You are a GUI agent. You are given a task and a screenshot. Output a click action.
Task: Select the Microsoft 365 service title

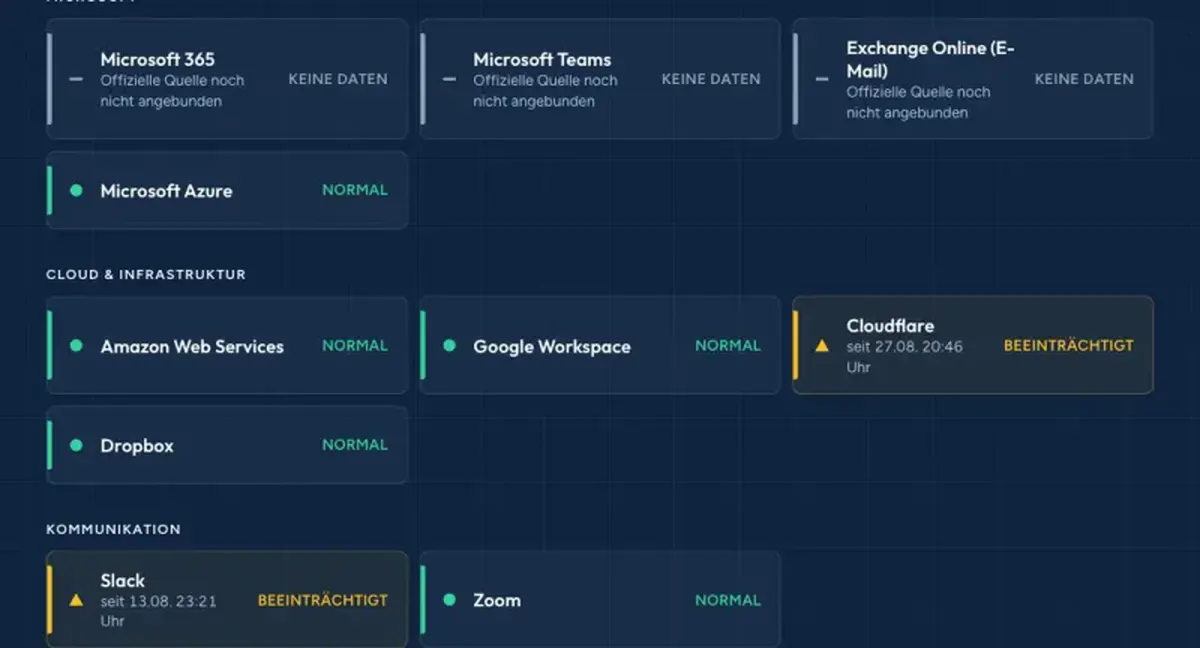(157, 59)
